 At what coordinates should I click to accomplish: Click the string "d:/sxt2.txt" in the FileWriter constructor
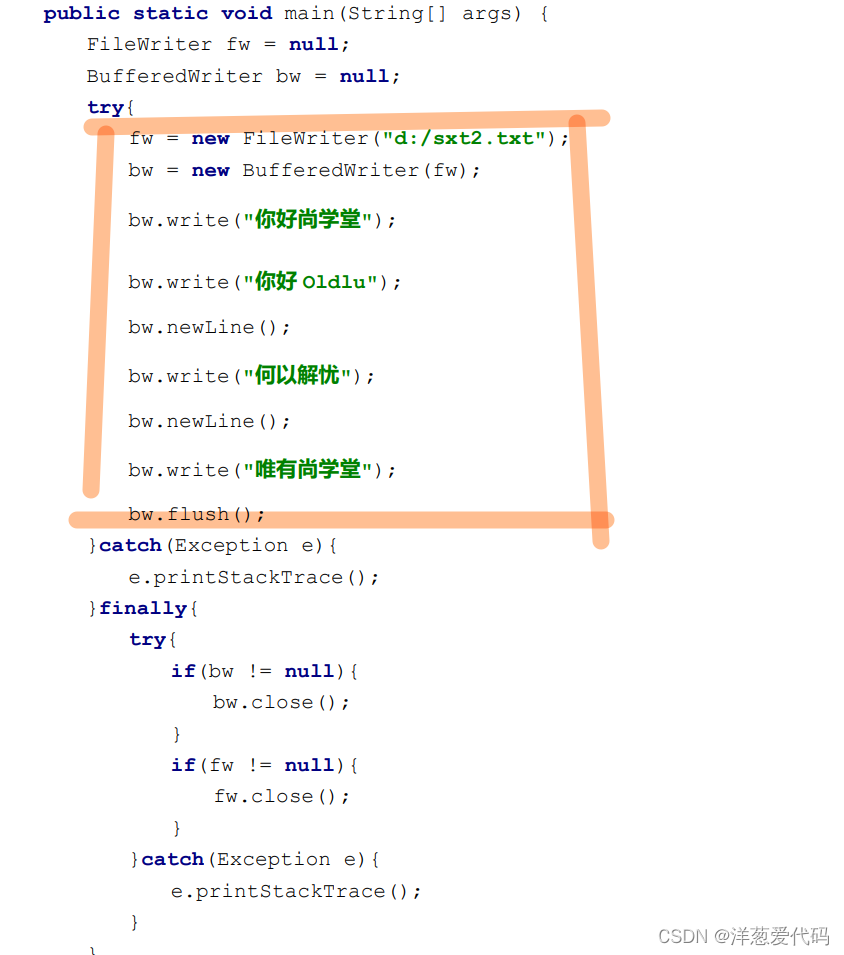[x=463, y=138]
